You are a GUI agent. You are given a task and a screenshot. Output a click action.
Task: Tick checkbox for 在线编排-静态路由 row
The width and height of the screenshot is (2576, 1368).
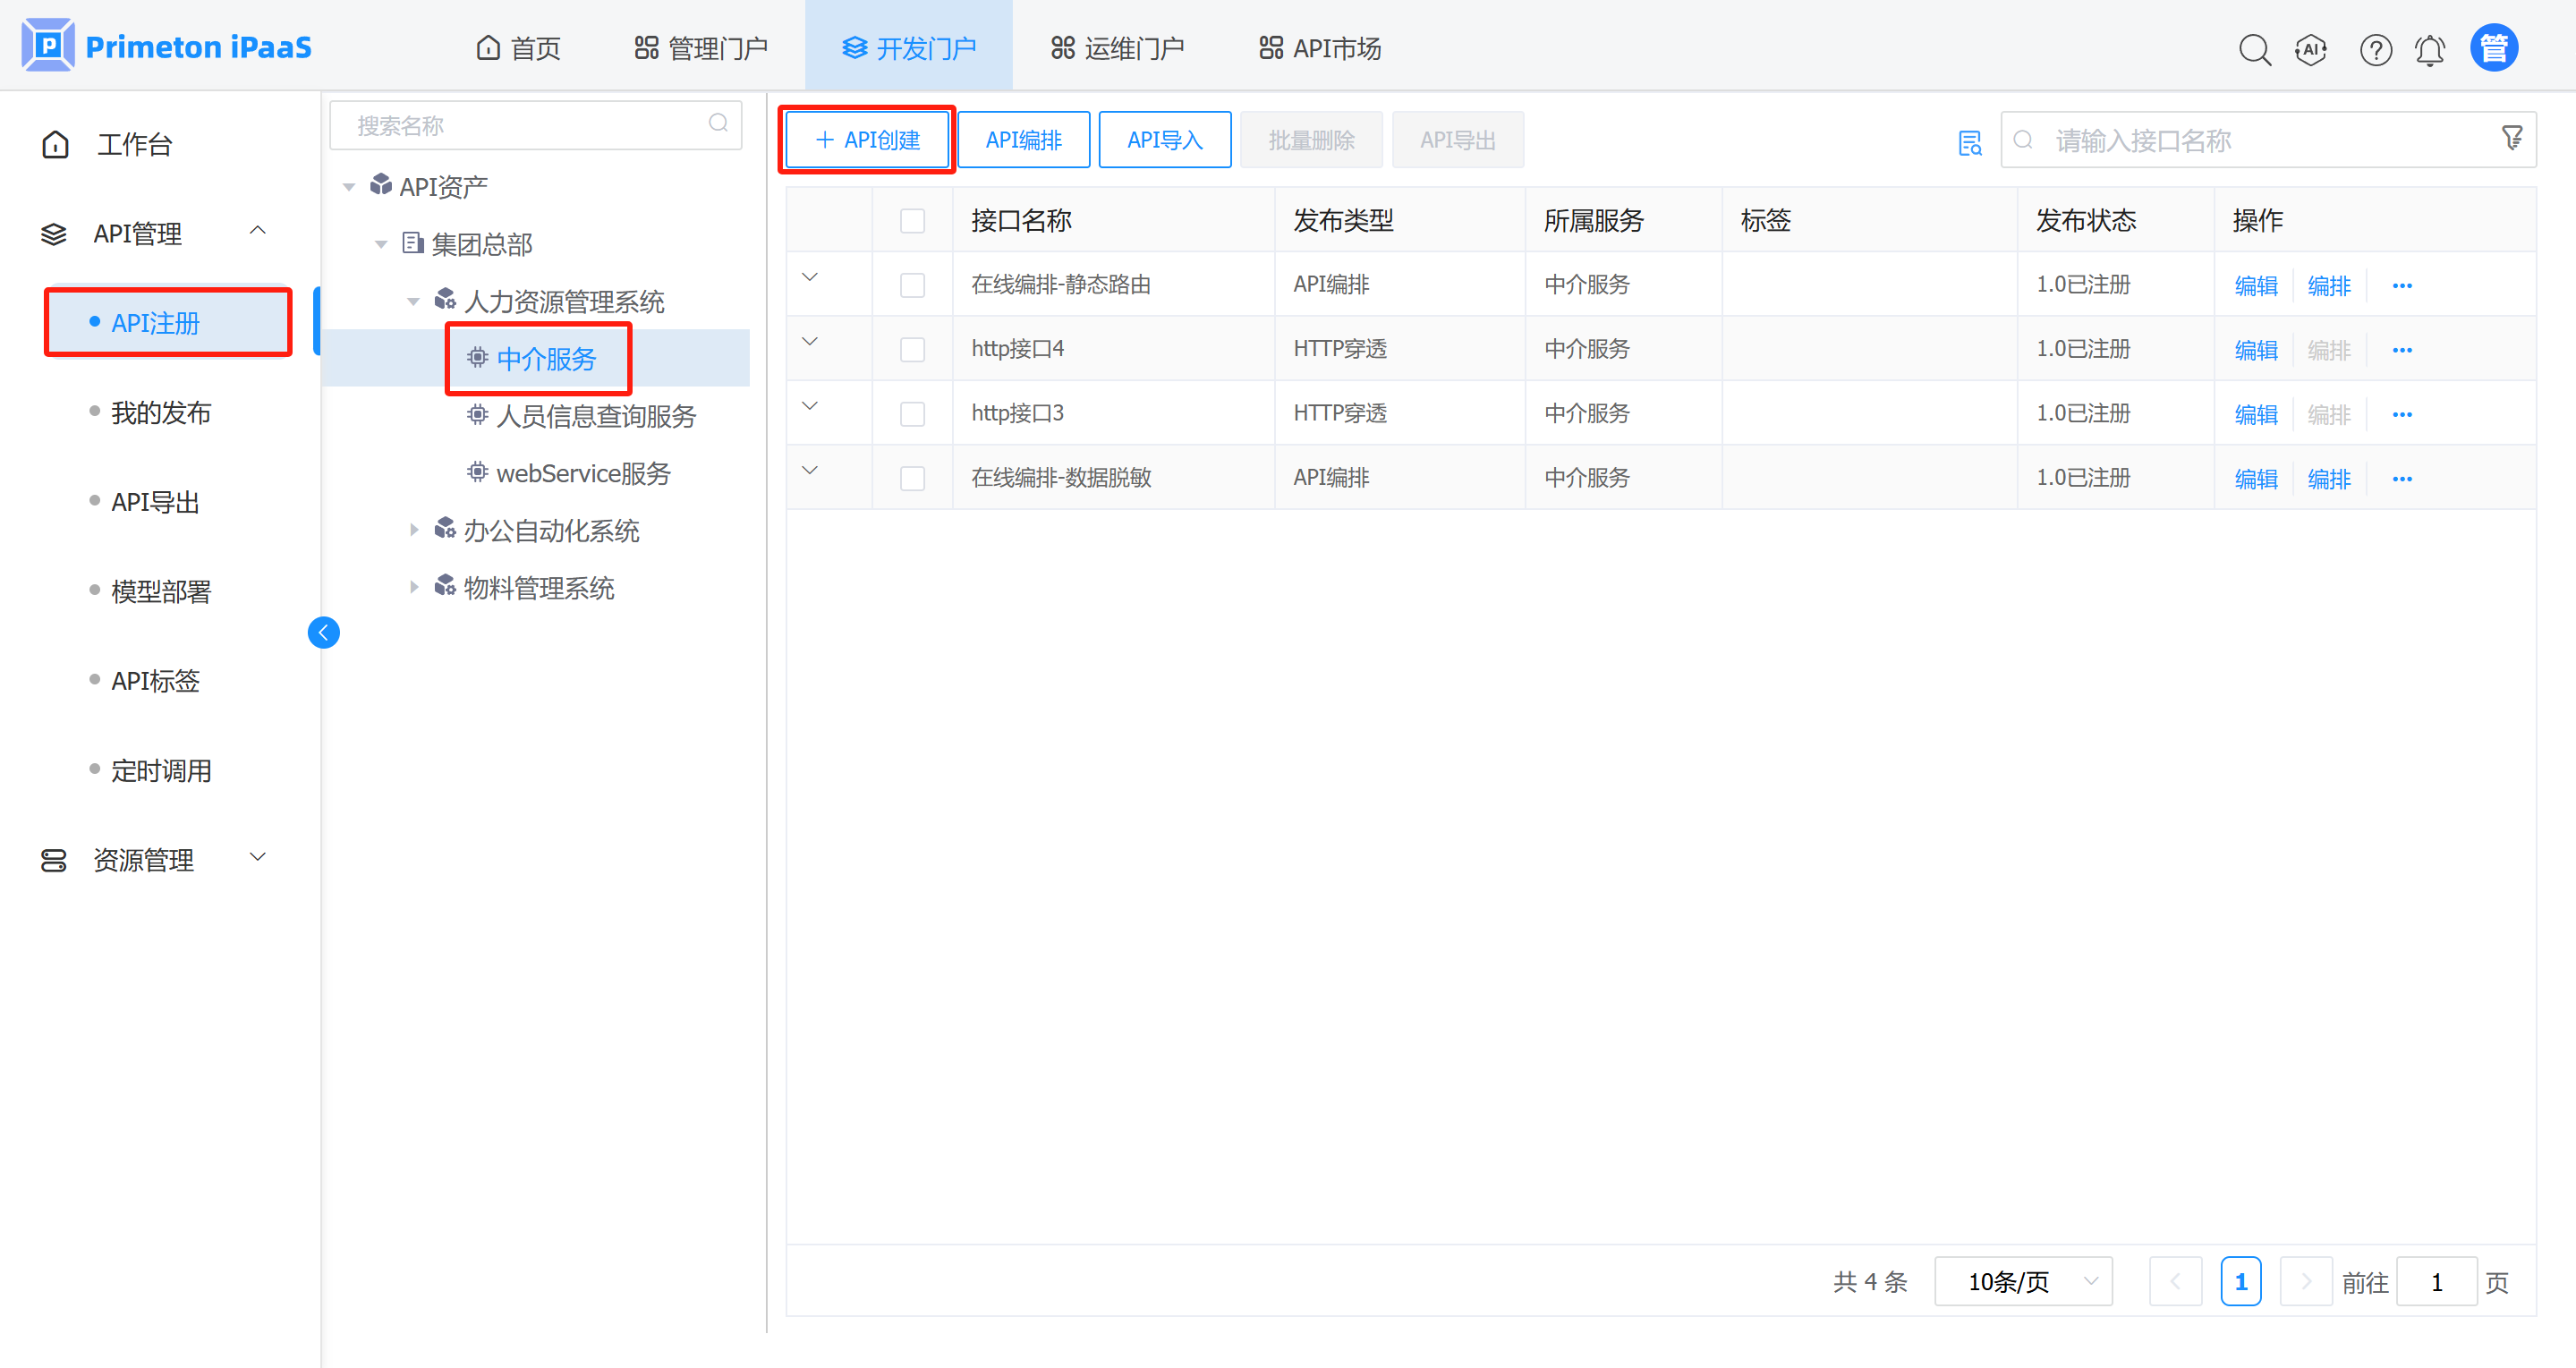click(912, 285)
